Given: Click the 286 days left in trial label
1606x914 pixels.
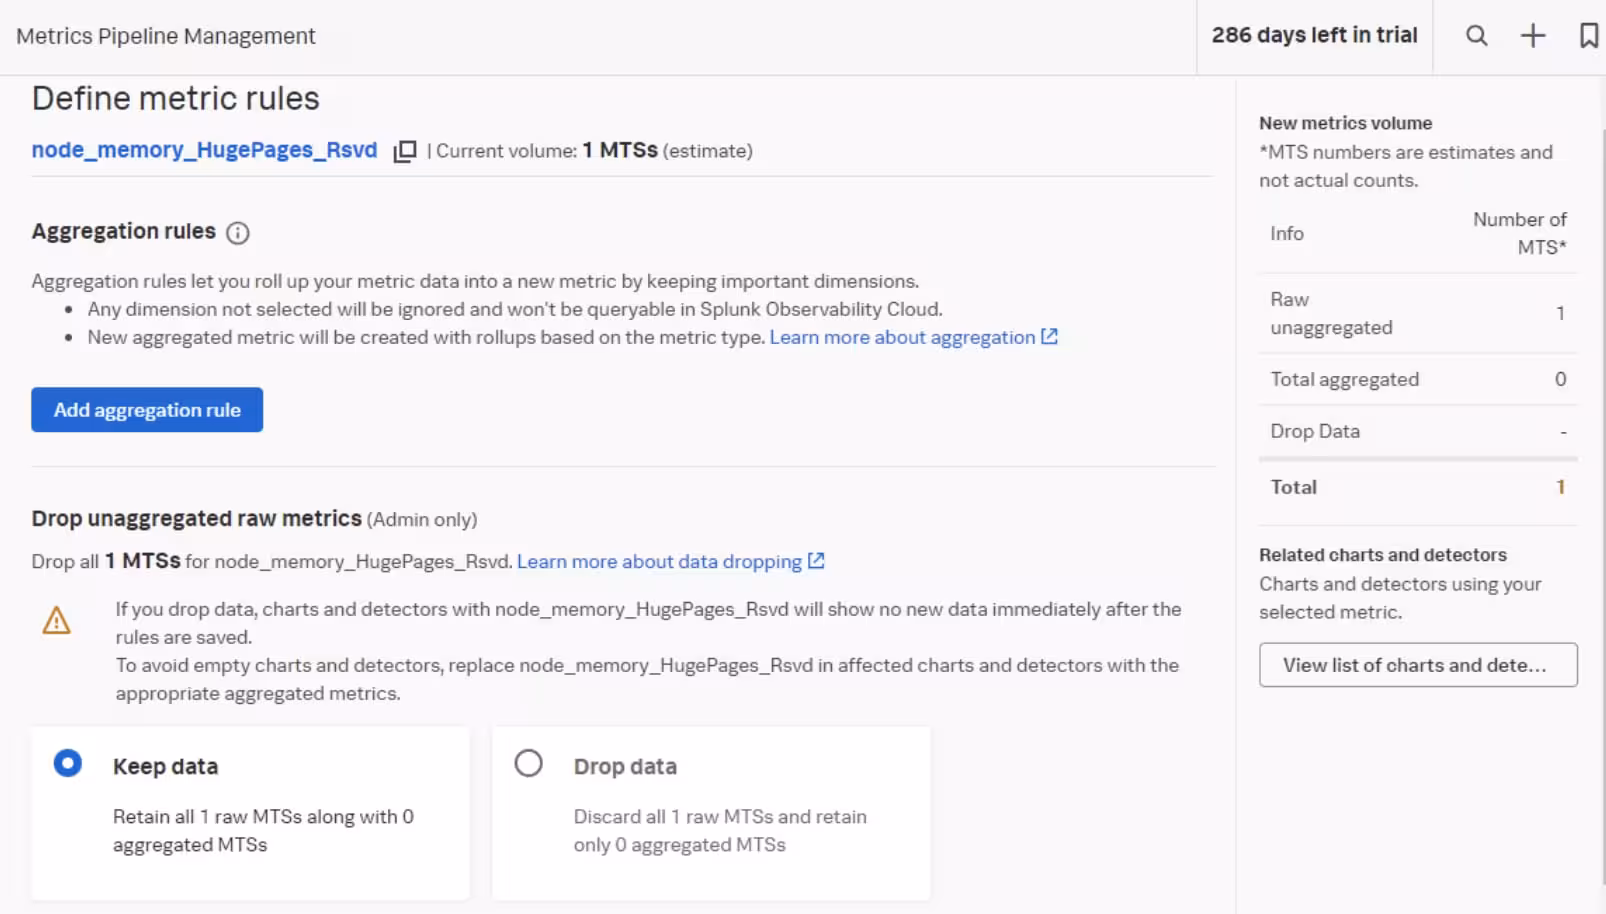Looking at the screenshot, I should click(1314, 35).
